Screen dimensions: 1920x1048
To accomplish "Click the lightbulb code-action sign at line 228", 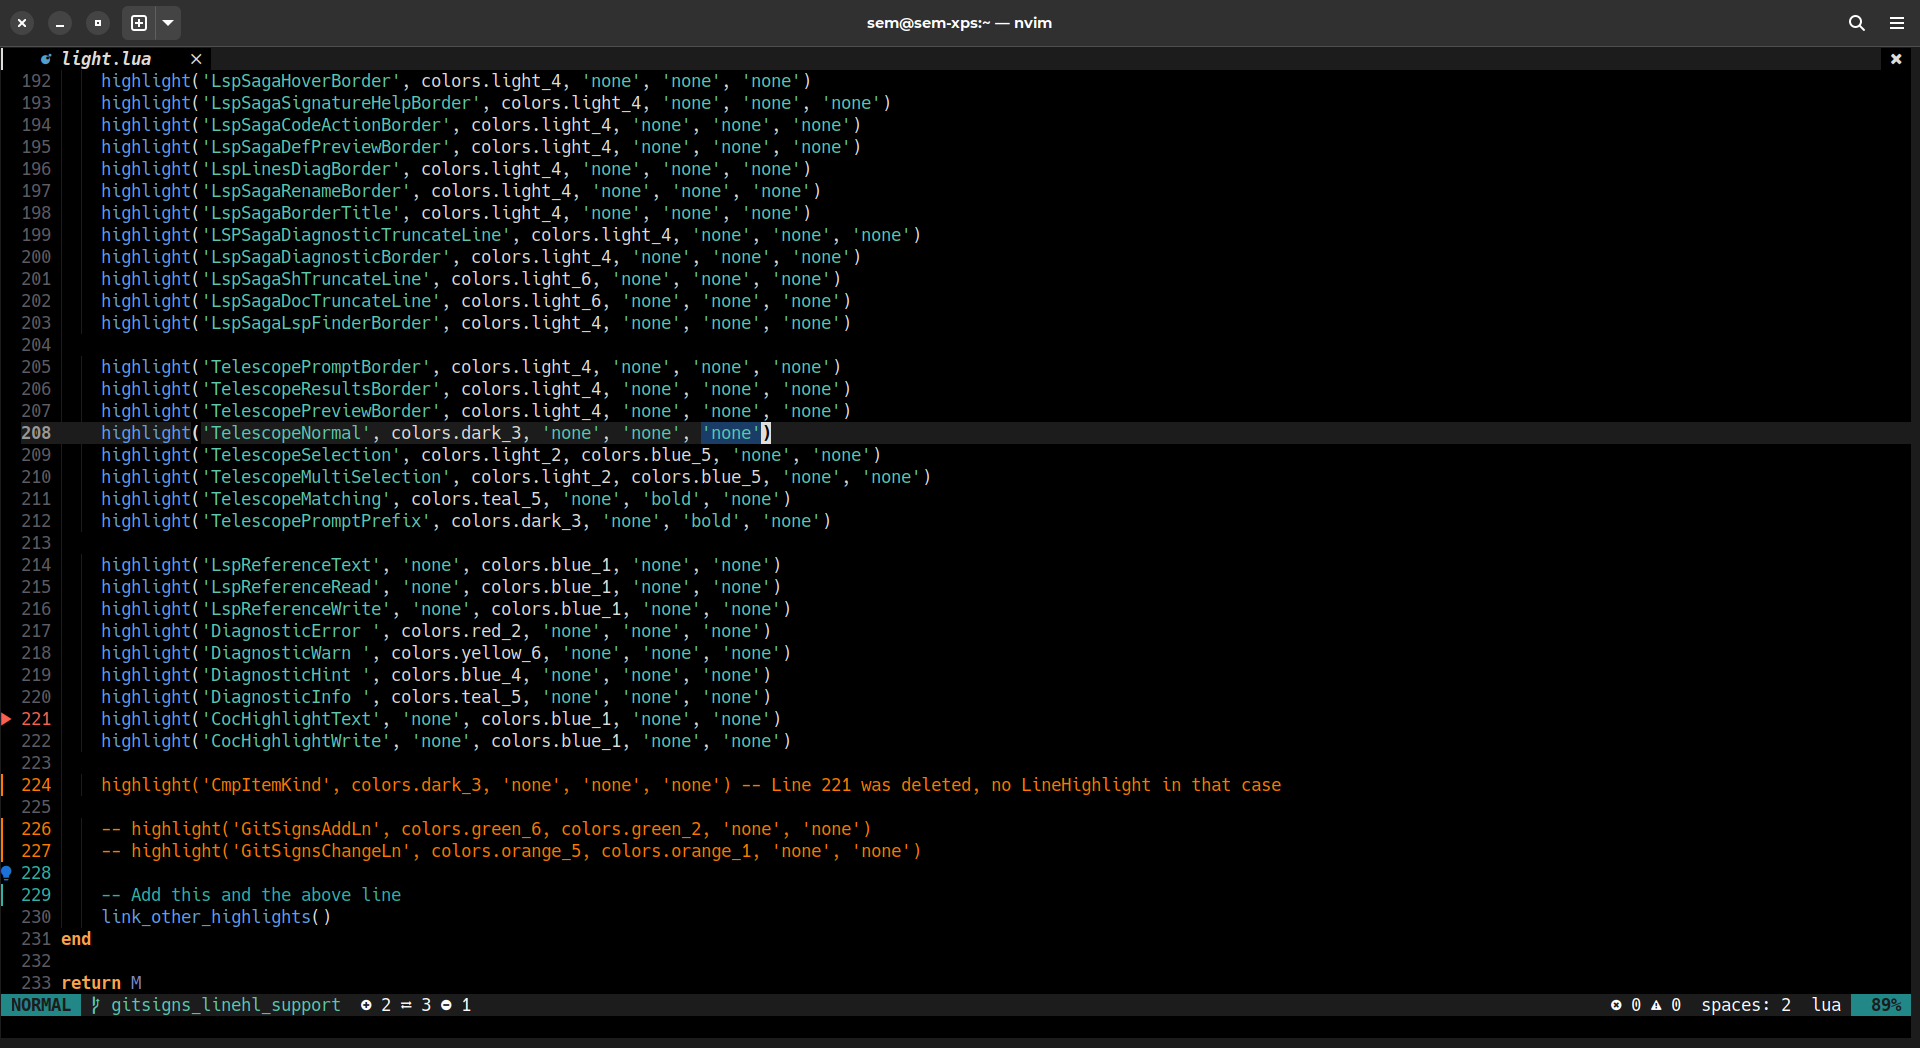I will coord(6,873).
